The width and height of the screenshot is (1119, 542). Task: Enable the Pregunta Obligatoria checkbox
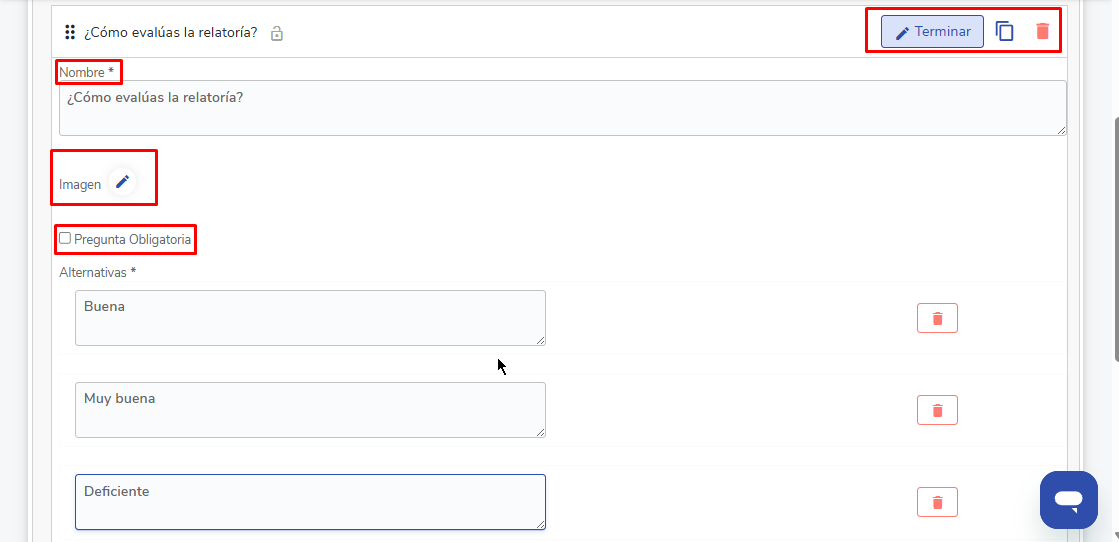(65, 239)
